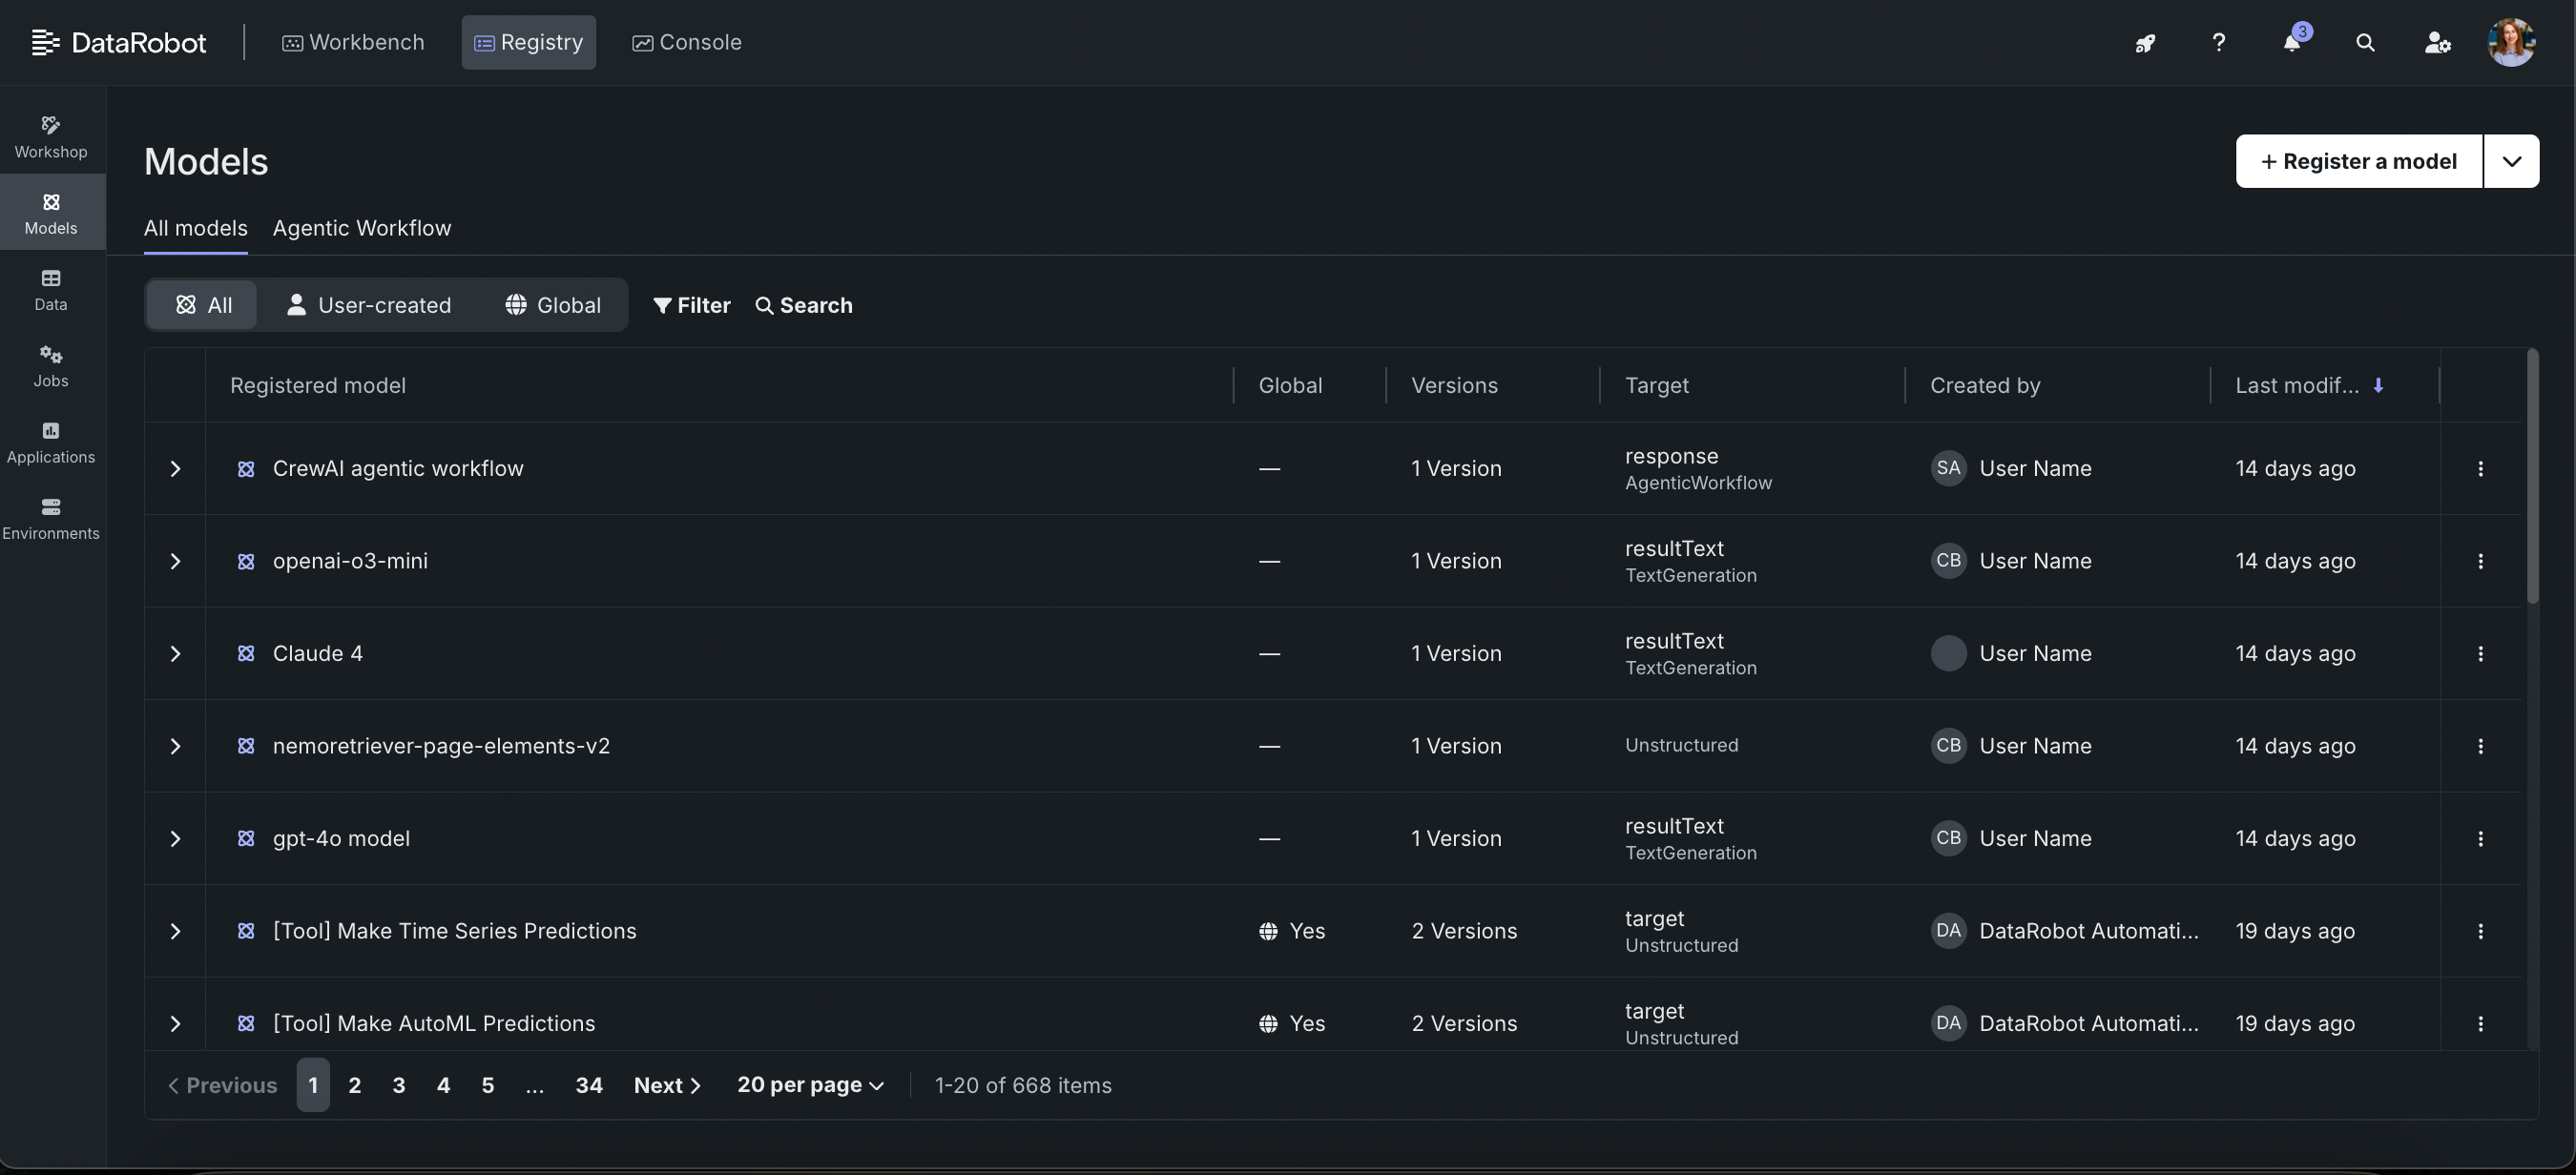Sort by the Last modified column header
The width and height of the screenshot is (2576, 1175).
[x=2310, y=385]
